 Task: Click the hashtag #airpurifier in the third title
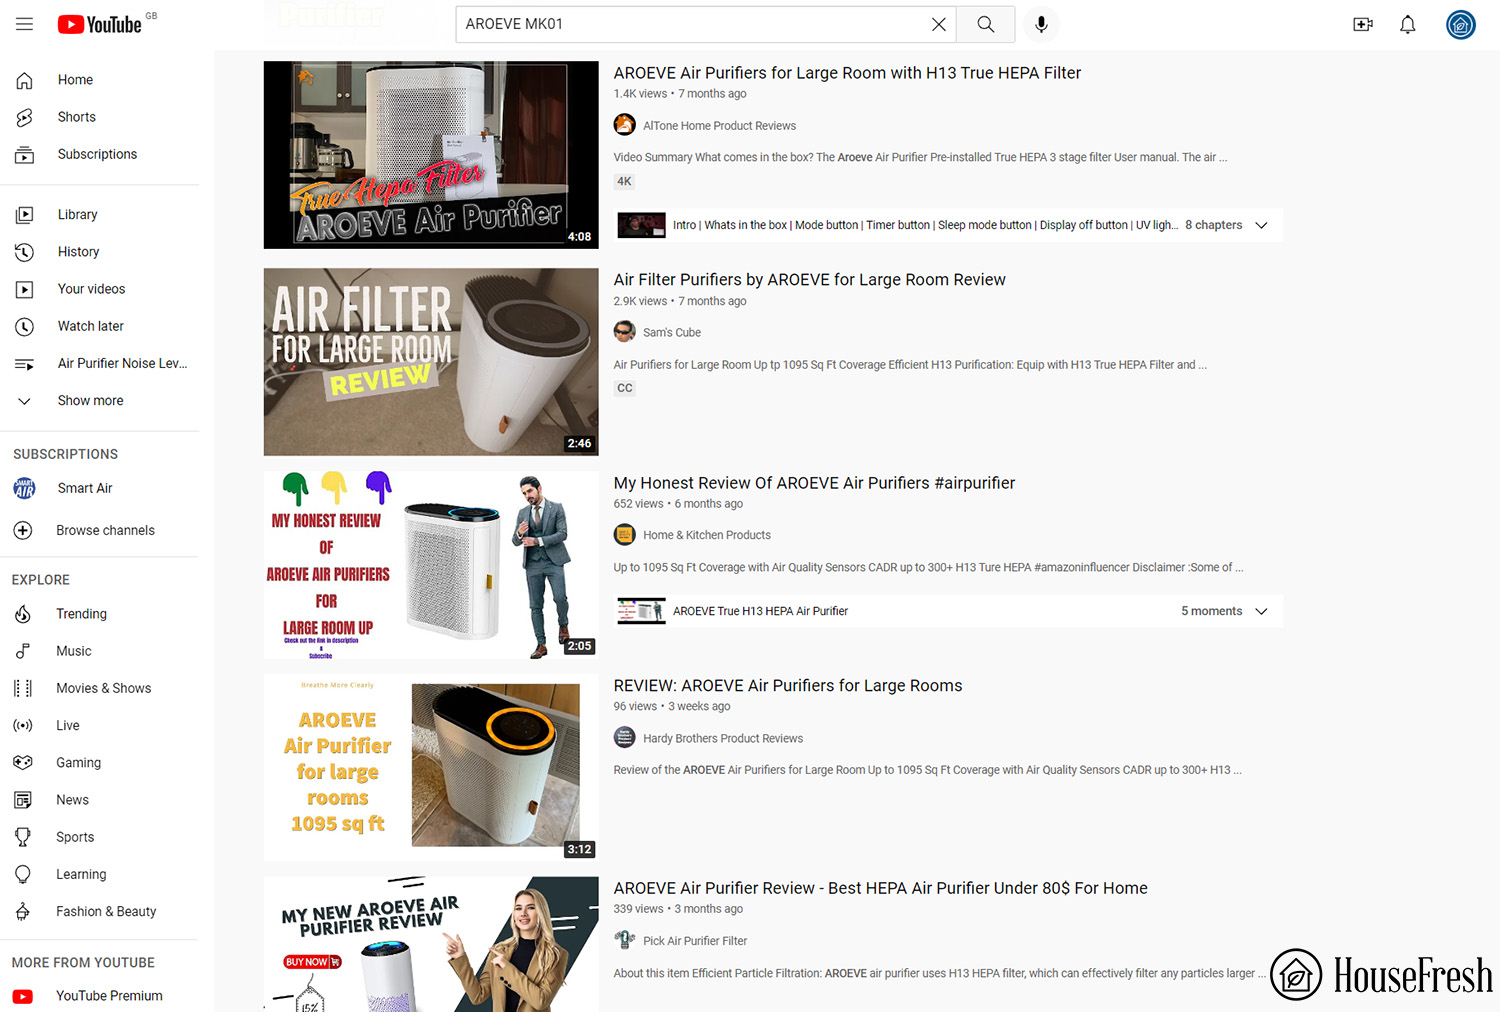click(975, 483)
